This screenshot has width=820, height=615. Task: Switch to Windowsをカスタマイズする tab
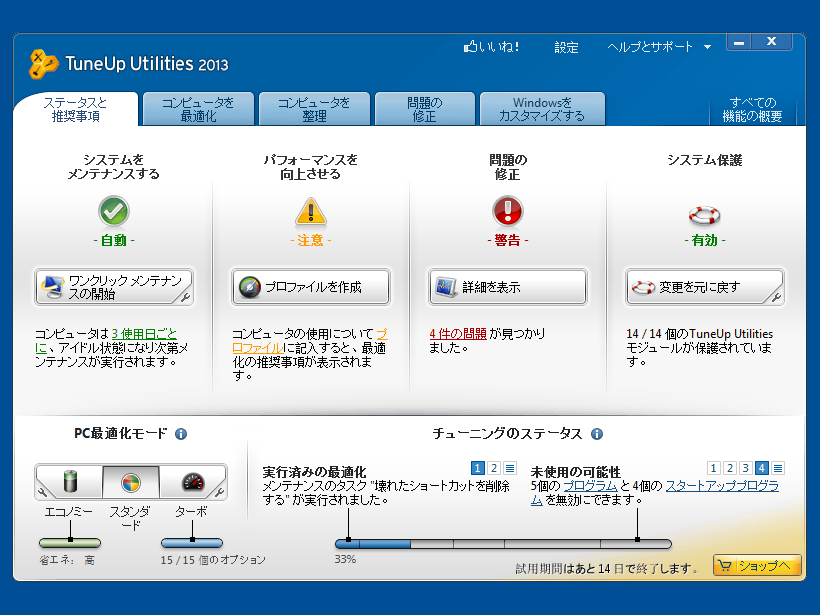[x=542, y=109]
